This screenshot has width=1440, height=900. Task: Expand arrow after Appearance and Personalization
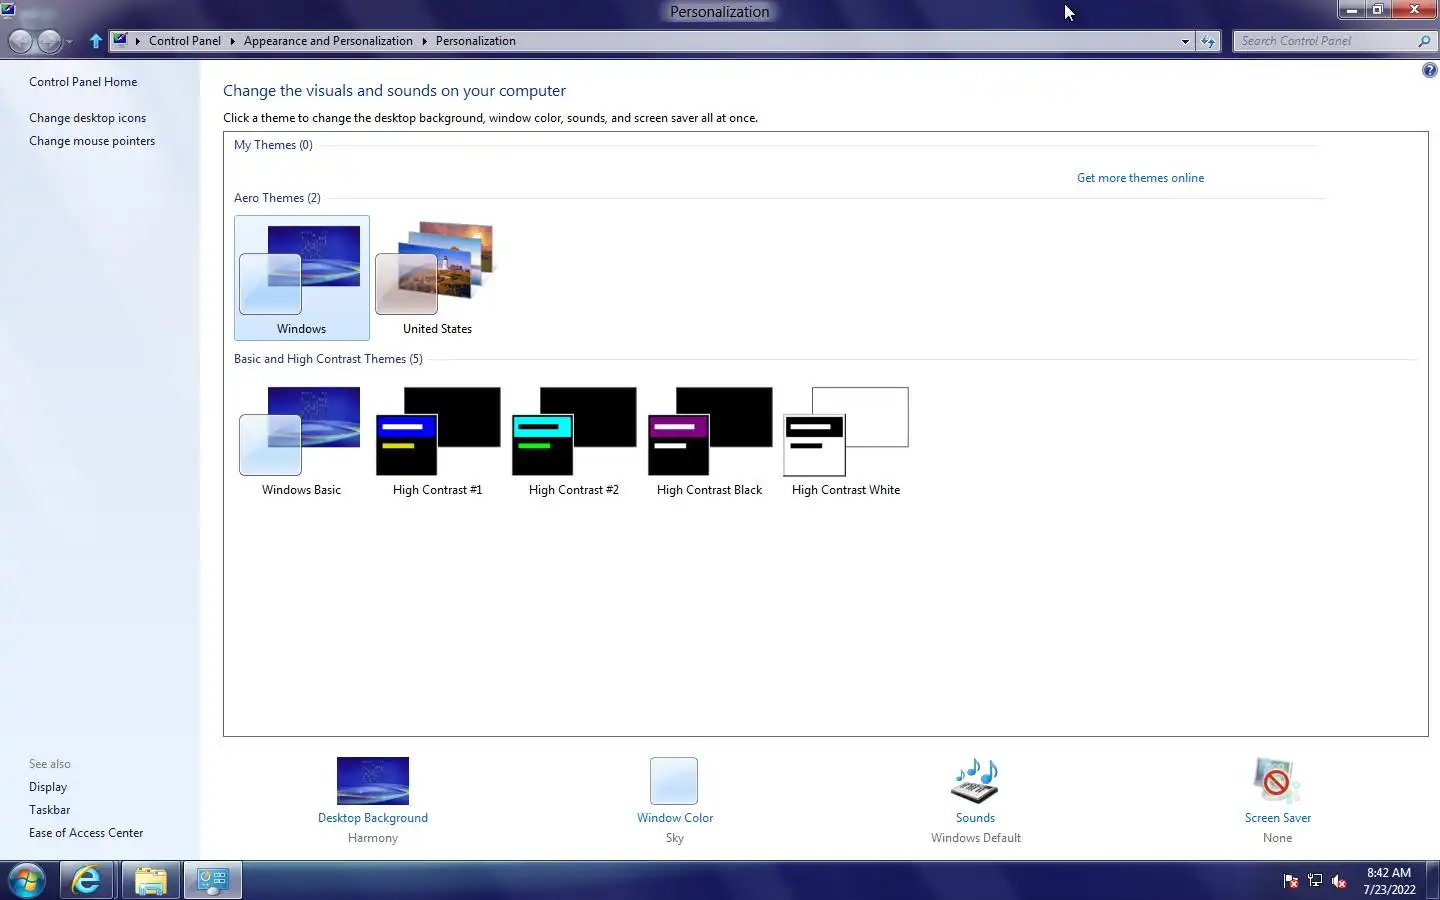(x=424, y=41)
